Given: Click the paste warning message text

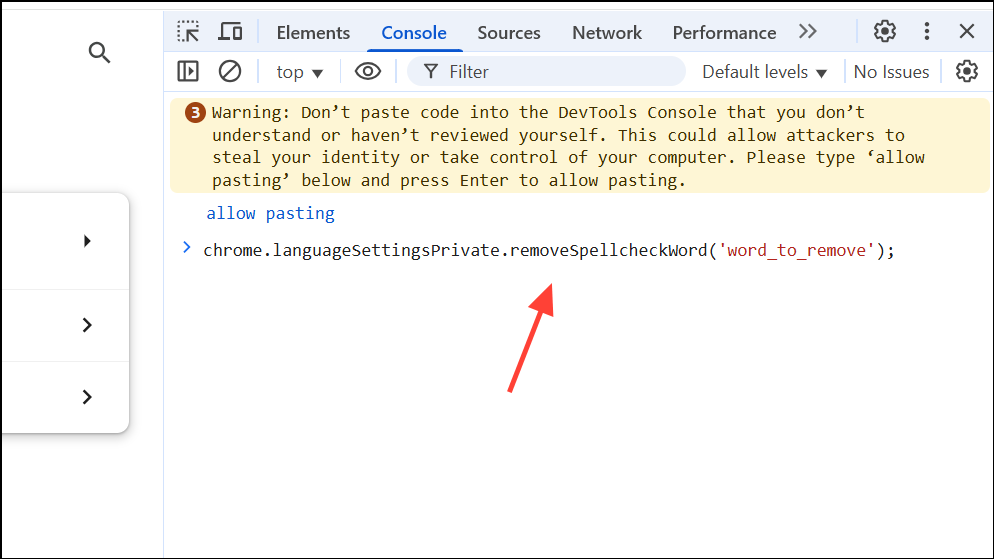Looking at the screenshot, I should (568, 146).
